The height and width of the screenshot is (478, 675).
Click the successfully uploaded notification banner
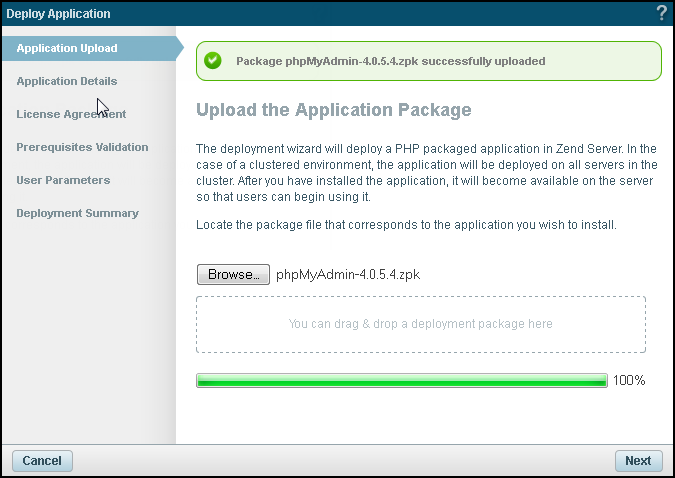429,61
